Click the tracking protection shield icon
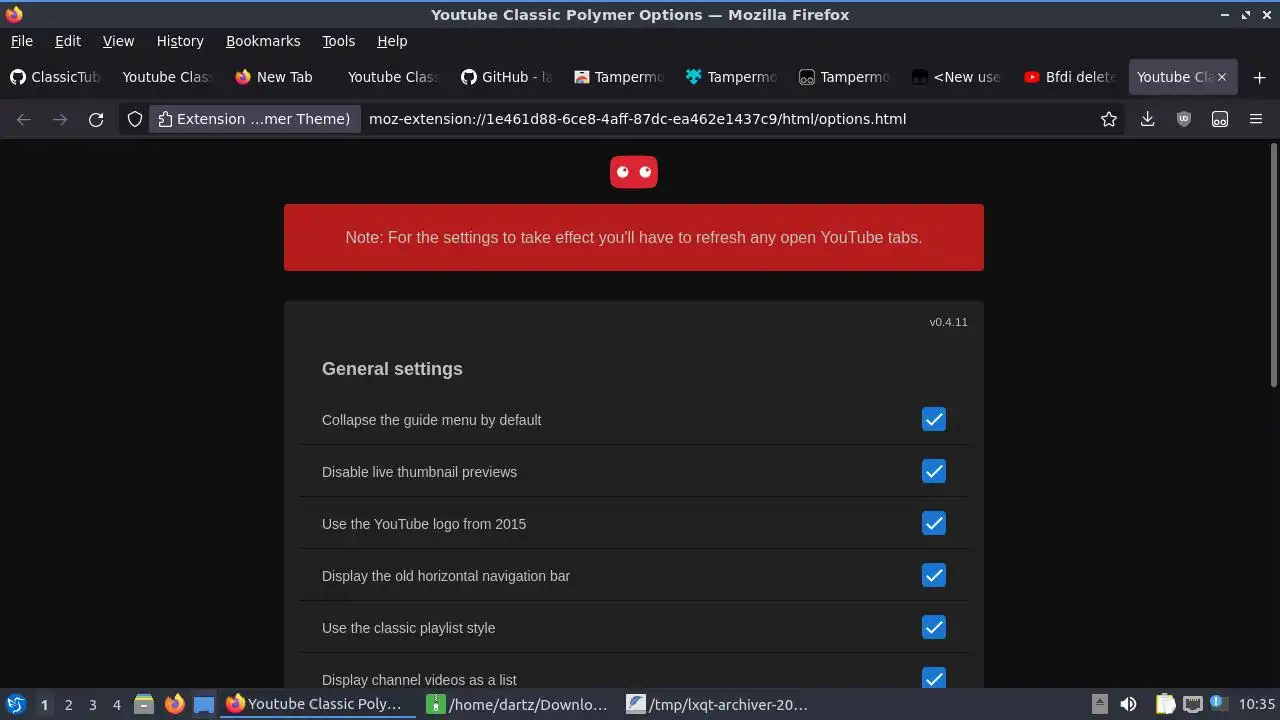This screenshot has width=1280, height=720. click(x=135, y=119)
